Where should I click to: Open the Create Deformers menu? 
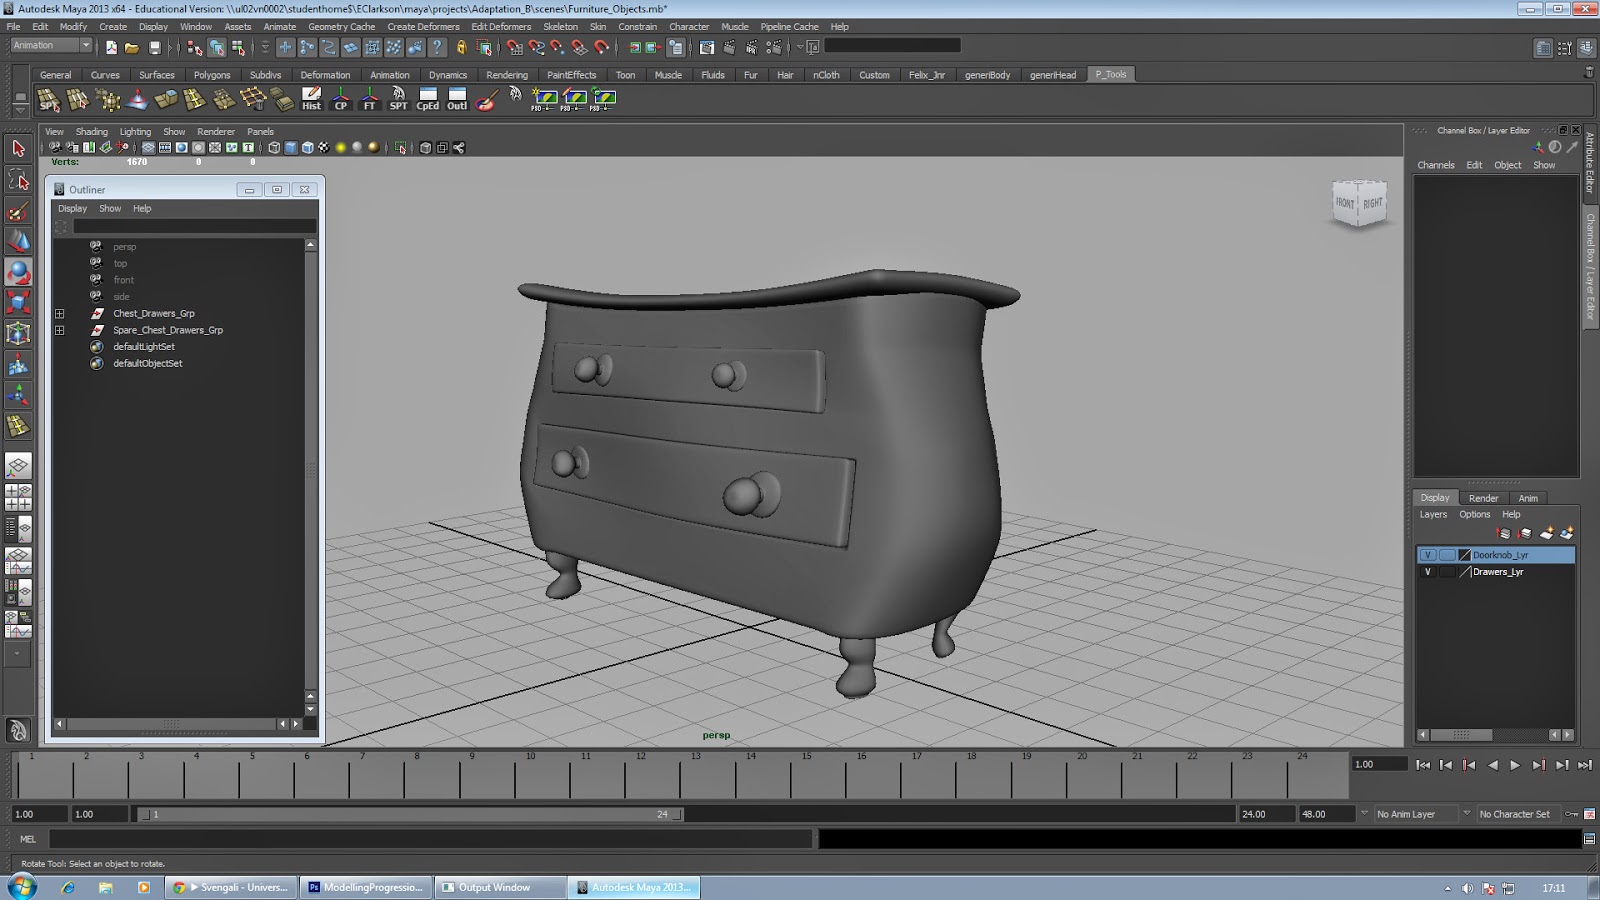click(423, 27)
